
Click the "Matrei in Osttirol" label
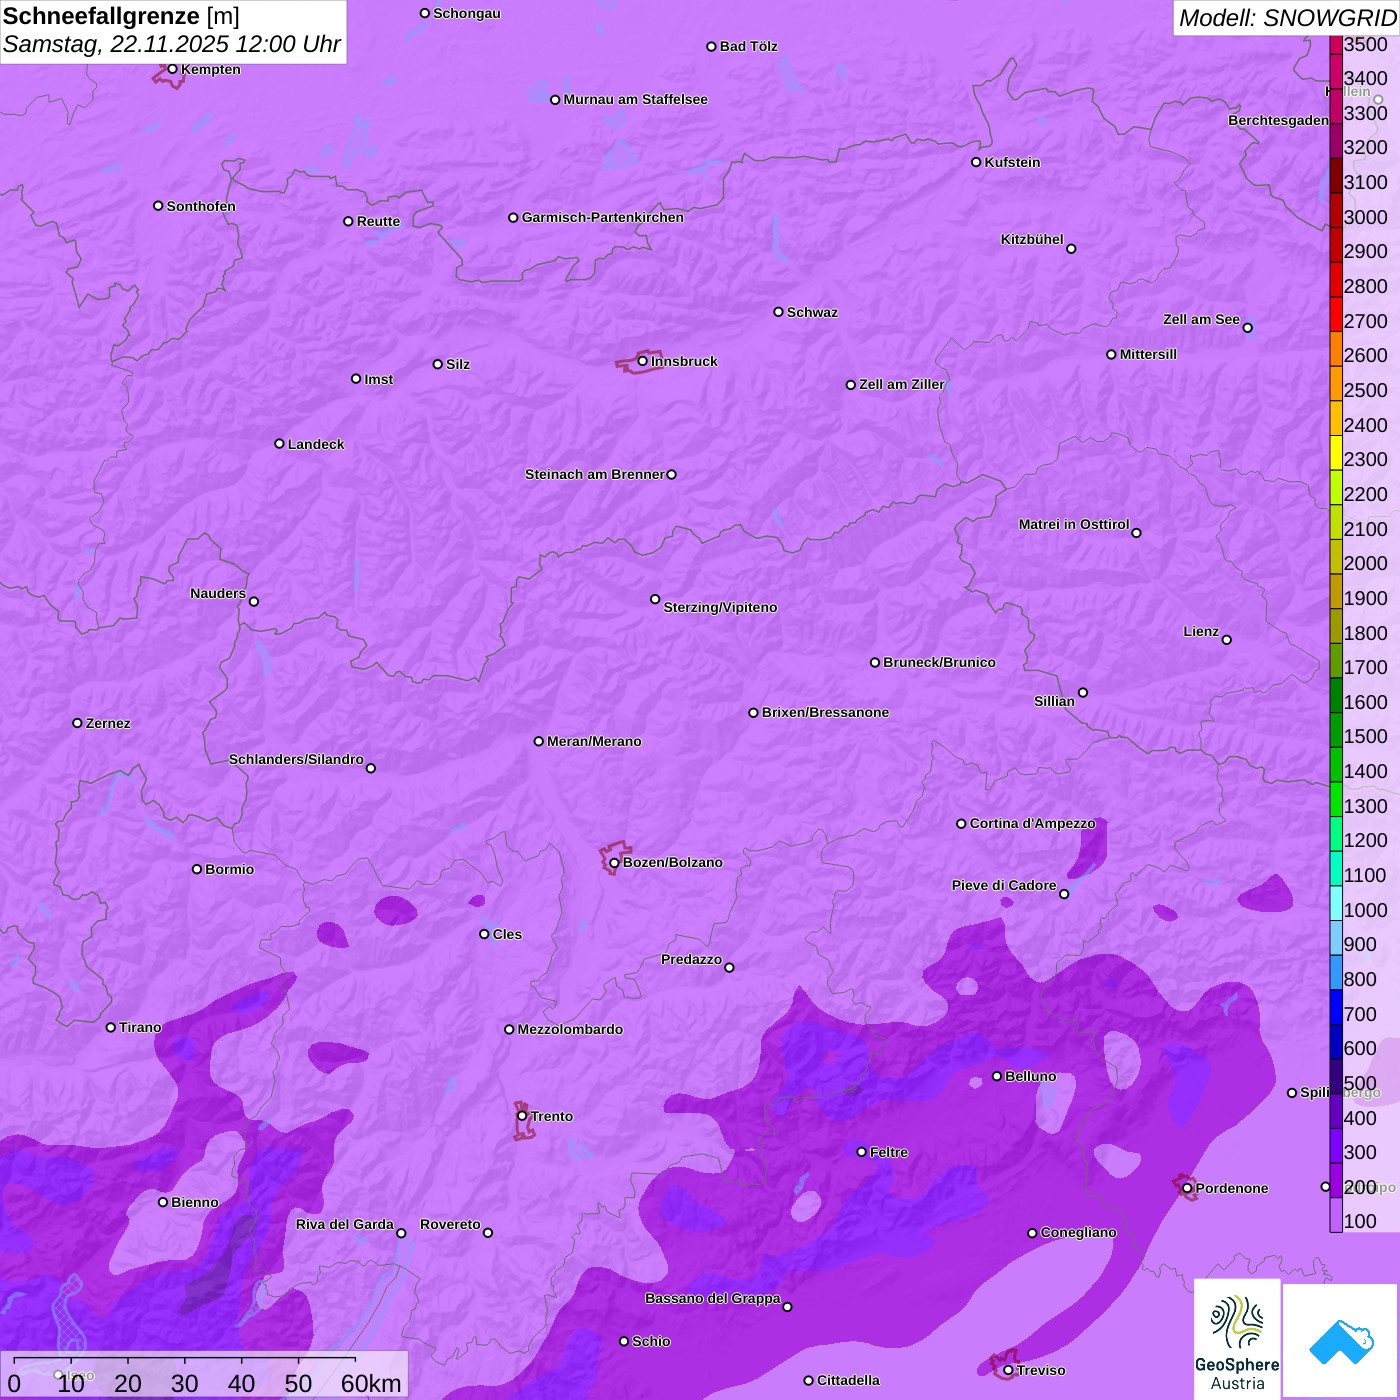[x=1074, y=524]
